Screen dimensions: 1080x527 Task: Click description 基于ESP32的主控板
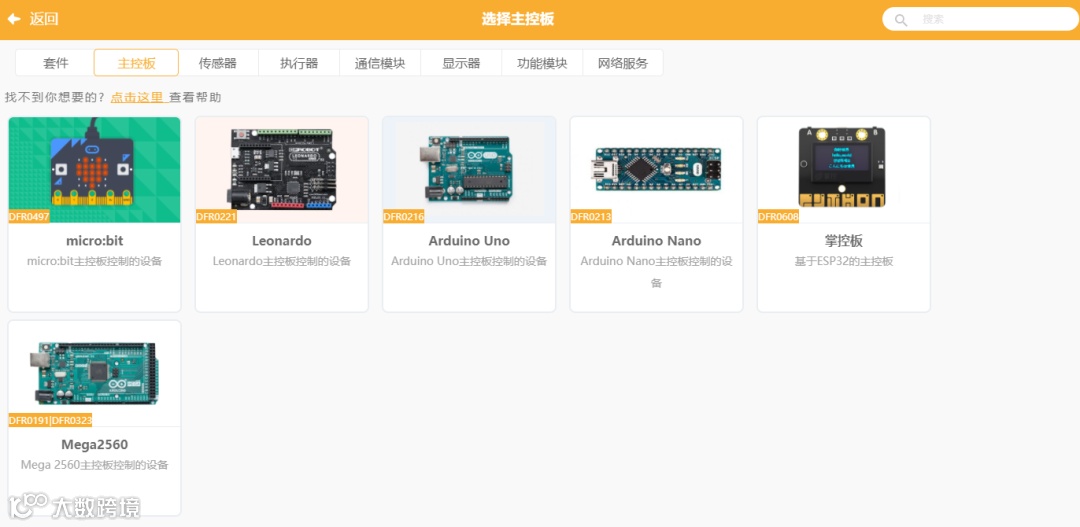tap(844, 262)
